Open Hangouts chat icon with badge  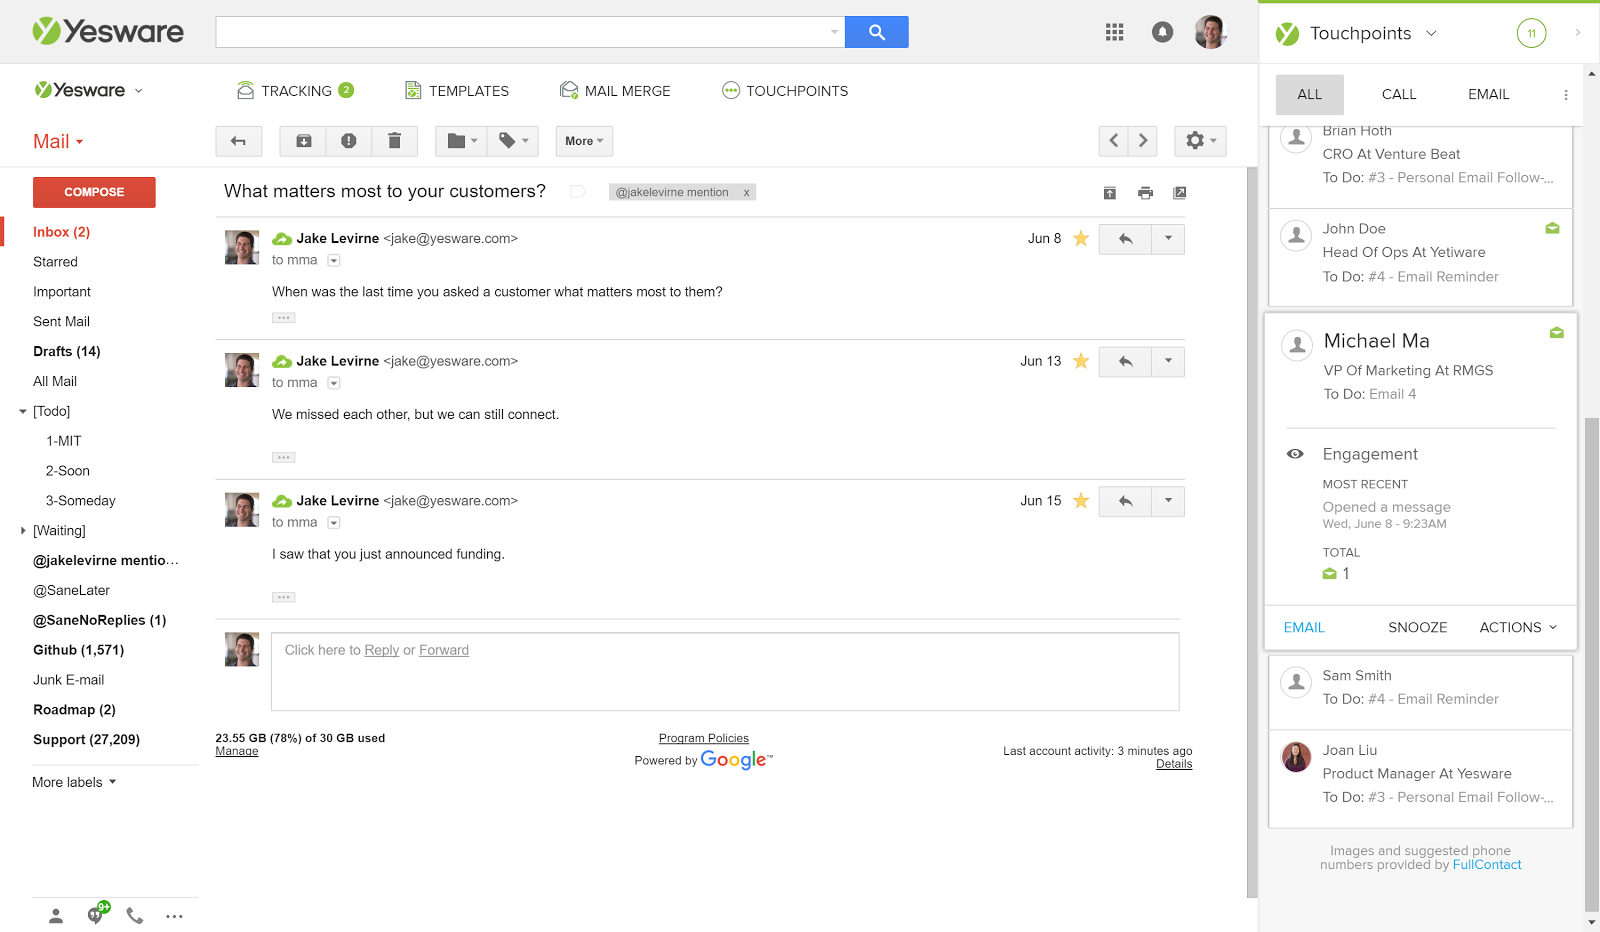[96, 914]
